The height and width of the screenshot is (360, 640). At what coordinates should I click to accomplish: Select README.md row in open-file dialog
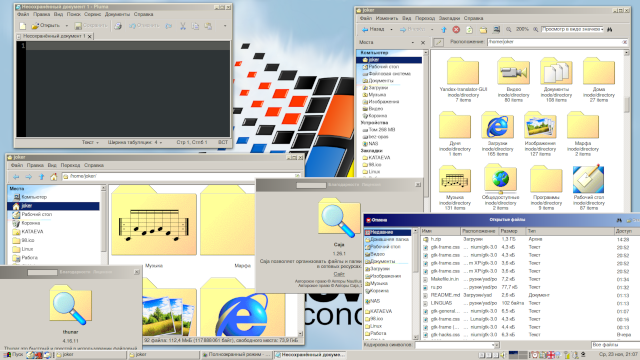pyautogui.click(x=529, y=295)
